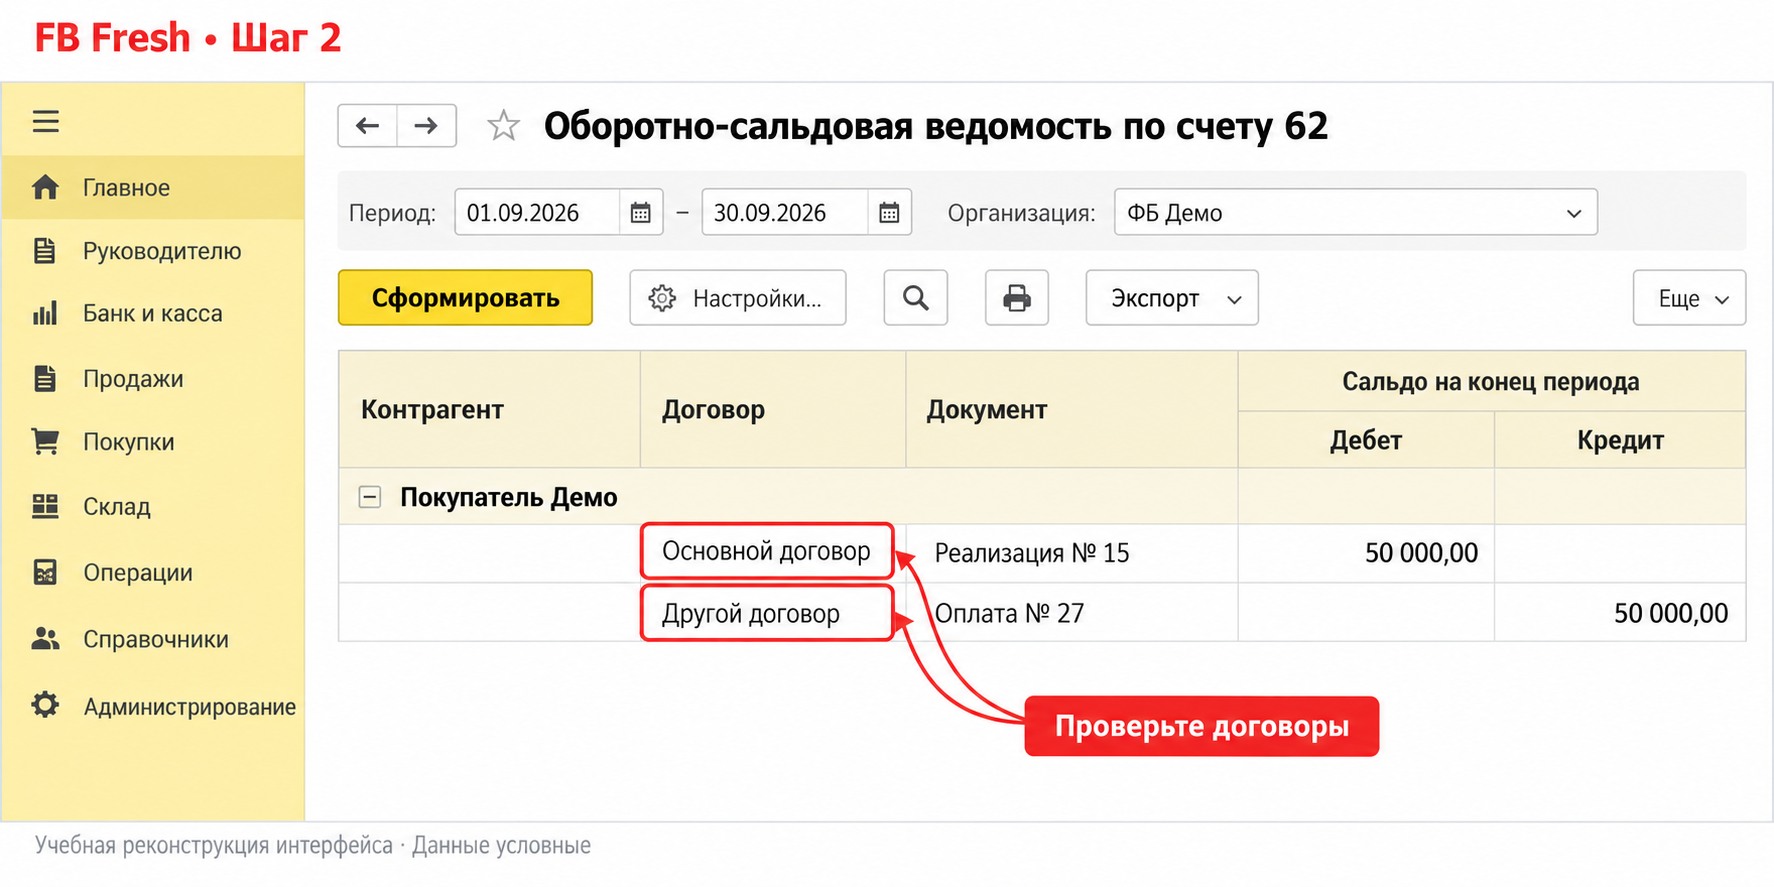Image resolution: width=1774 pixels, height=887 pixels.
Task: Go back with the left arrow
Action: [368, 126]
